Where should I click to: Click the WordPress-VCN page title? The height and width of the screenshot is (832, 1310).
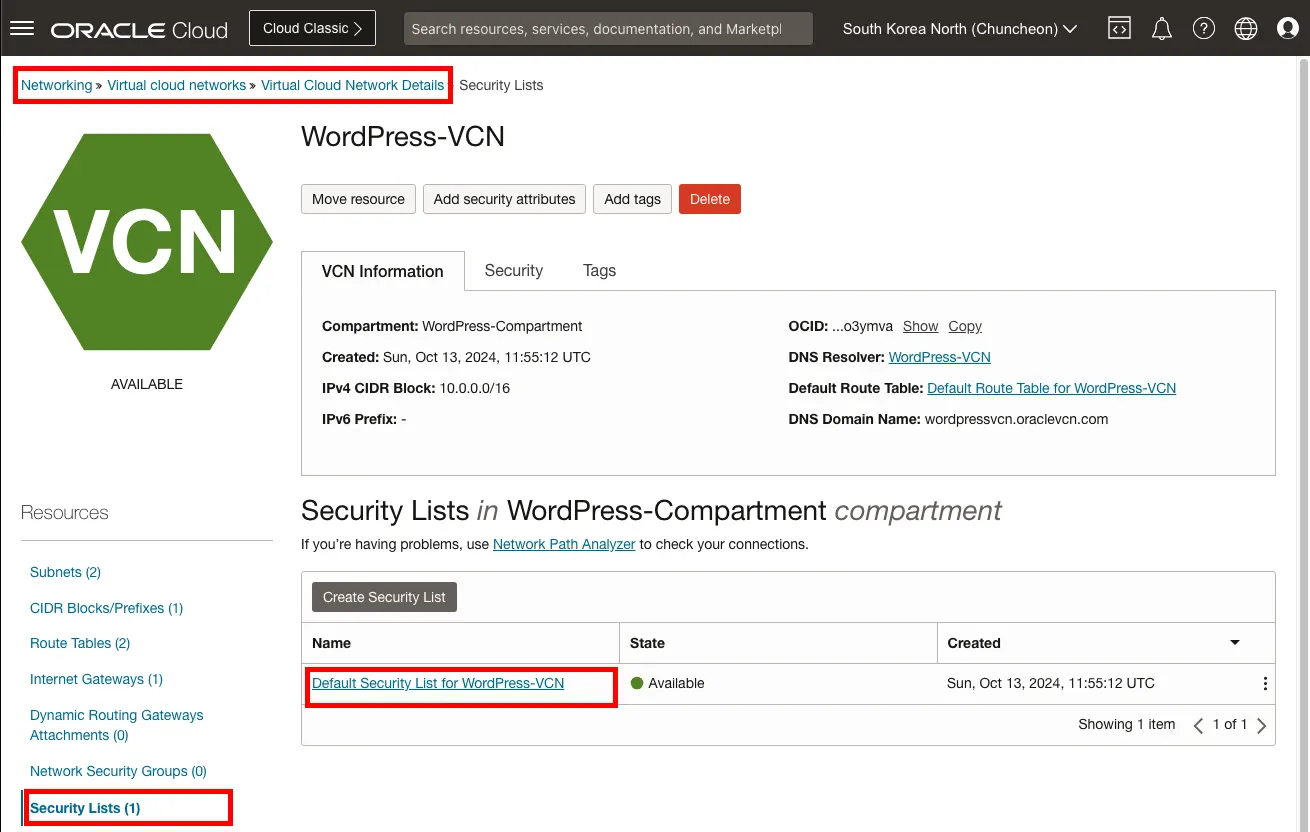(x=403, y=136)
